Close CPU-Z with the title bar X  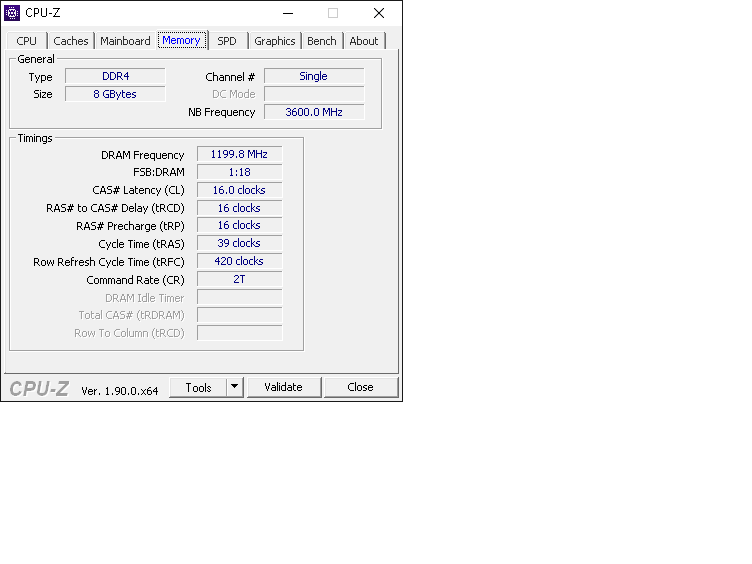pos(379,13)
